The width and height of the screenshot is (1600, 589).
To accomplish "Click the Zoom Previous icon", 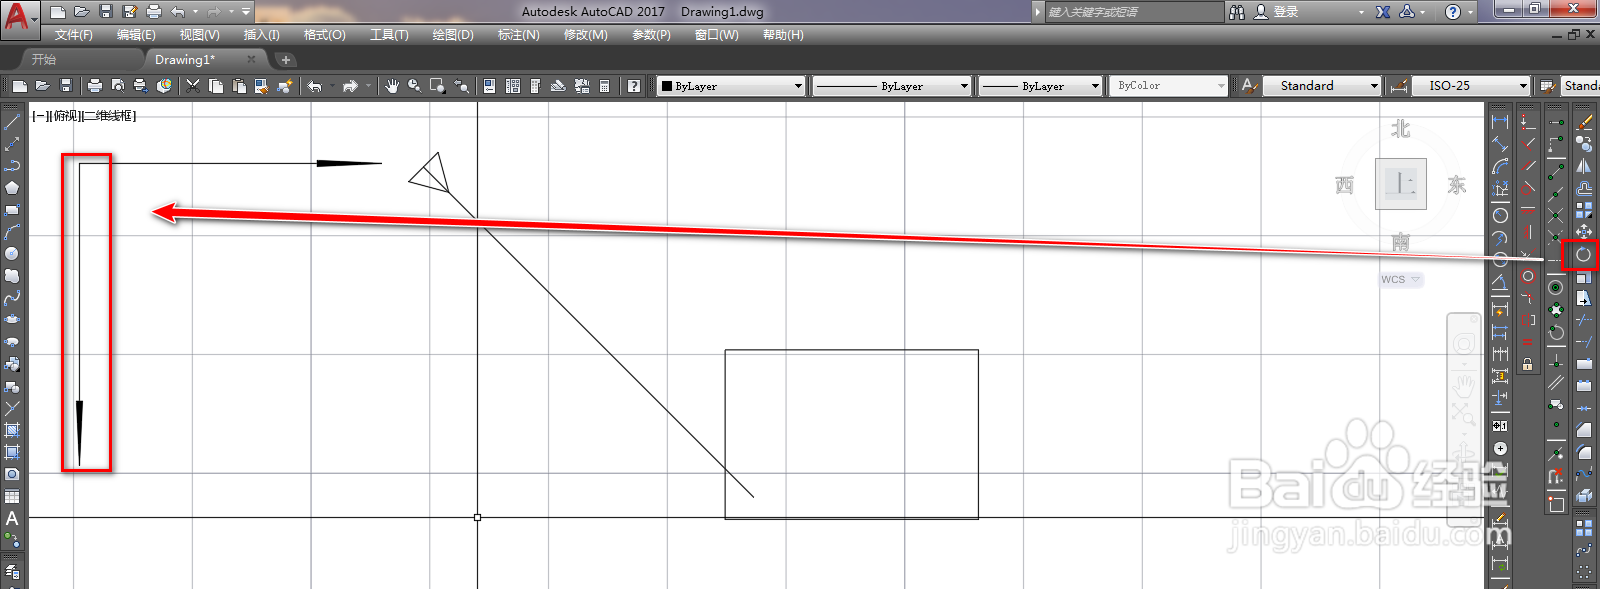I will [x=462, y=86].
